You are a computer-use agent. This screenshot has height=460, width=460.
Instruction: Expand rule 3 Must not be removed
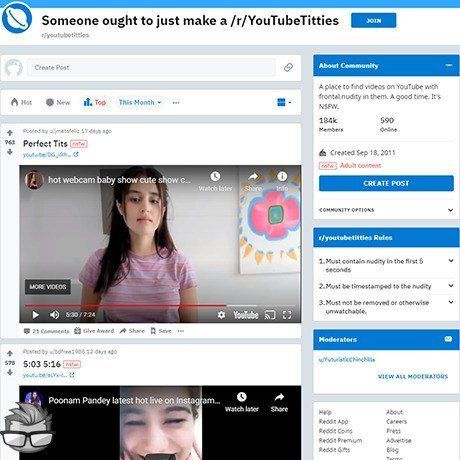click(x=386, y=307)
